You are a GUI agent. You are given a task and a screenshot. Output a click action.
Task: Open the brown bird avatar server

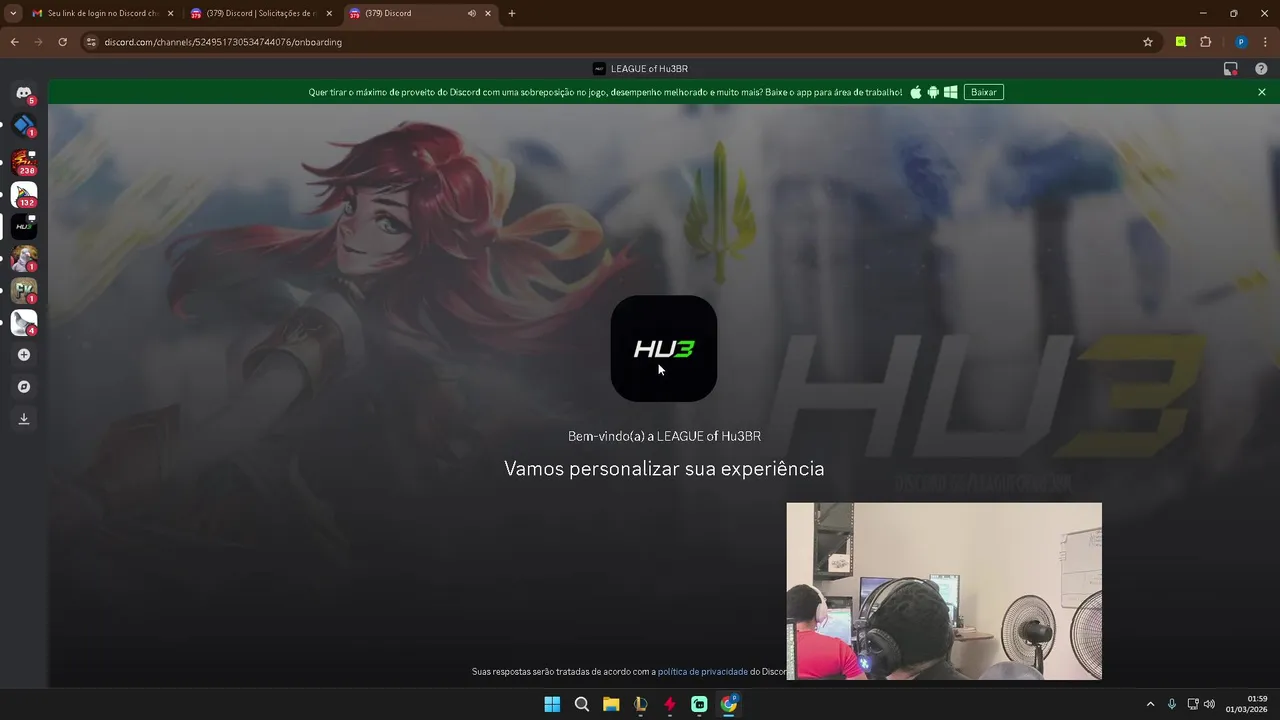[x=24, y=258]
